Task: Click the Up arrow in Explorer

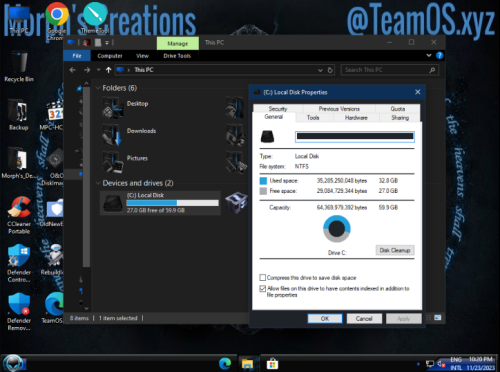Action: click(108, 70)
